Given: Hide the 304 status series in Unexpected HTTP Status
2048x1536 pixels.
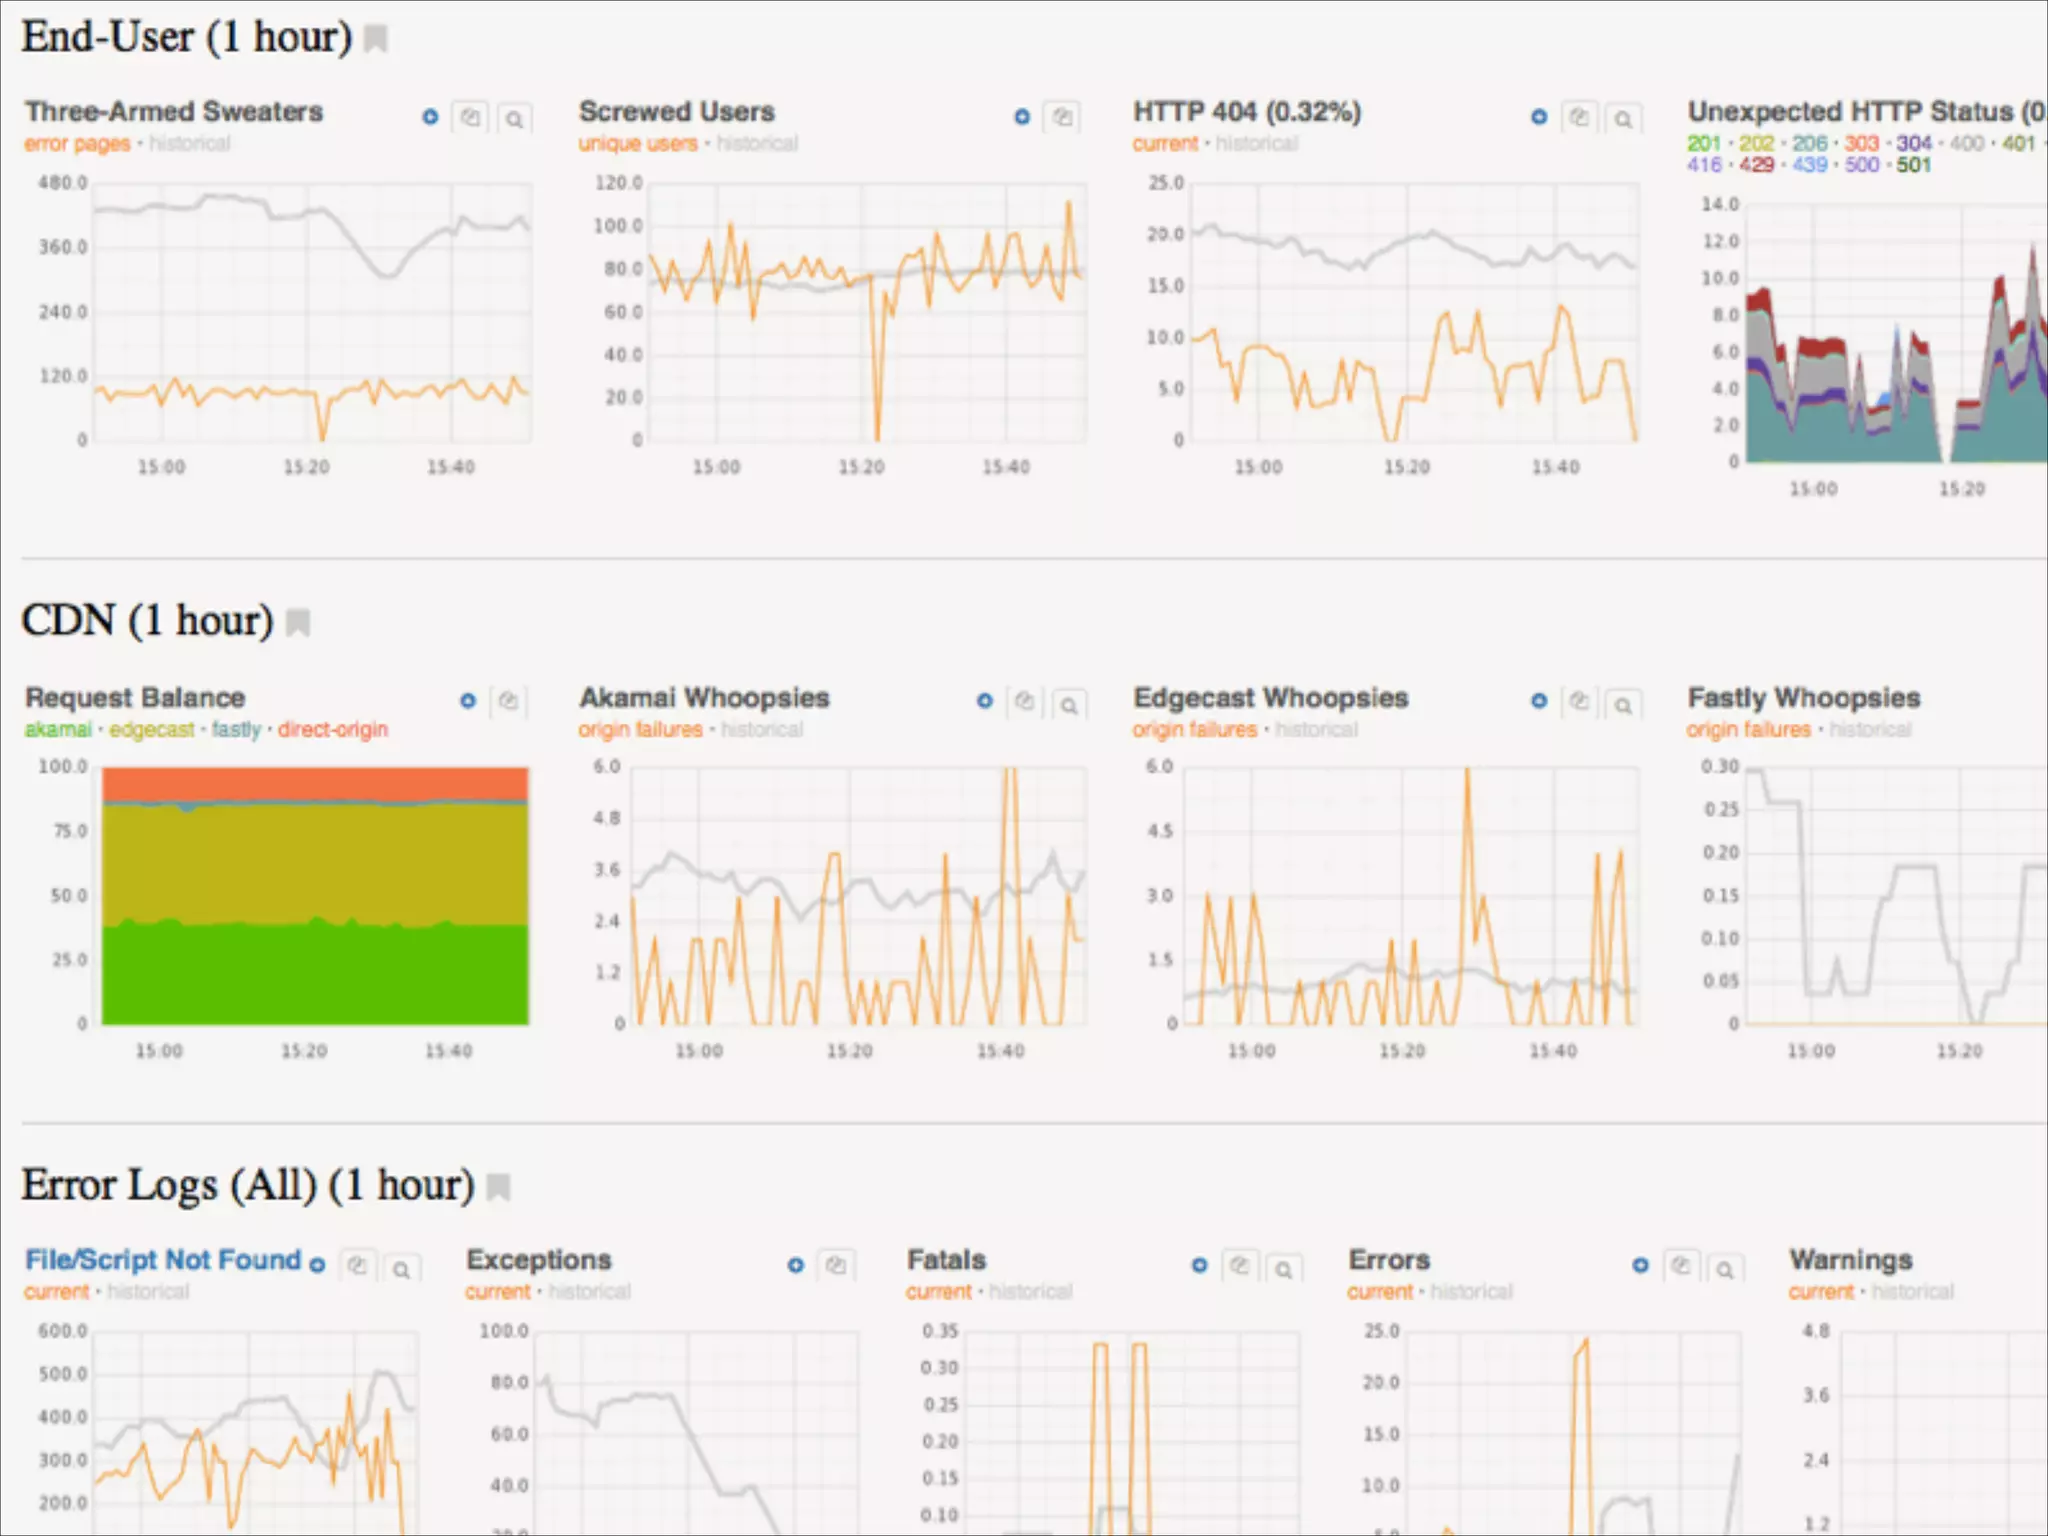Looking at the screenshot, I should 1914,144.
